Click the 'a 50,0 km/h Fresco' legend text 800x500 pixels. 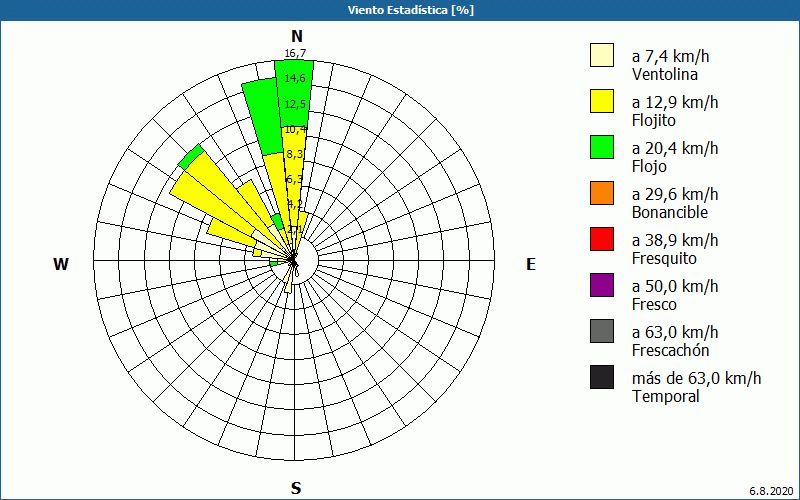click(675, 294)
